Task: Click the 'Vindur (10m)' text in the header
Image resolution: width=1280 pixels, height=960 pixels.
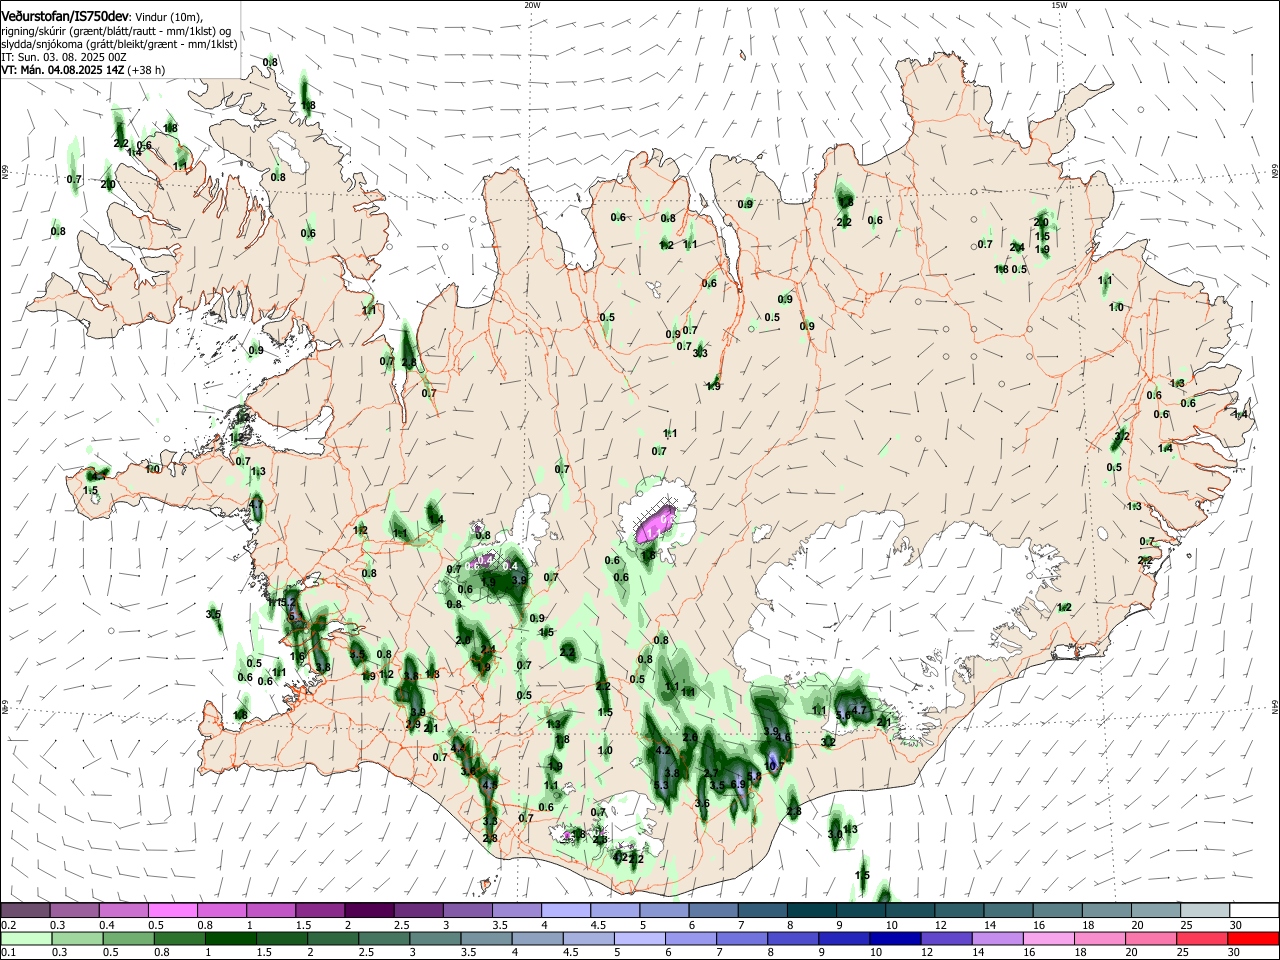Action: [168, 16]
